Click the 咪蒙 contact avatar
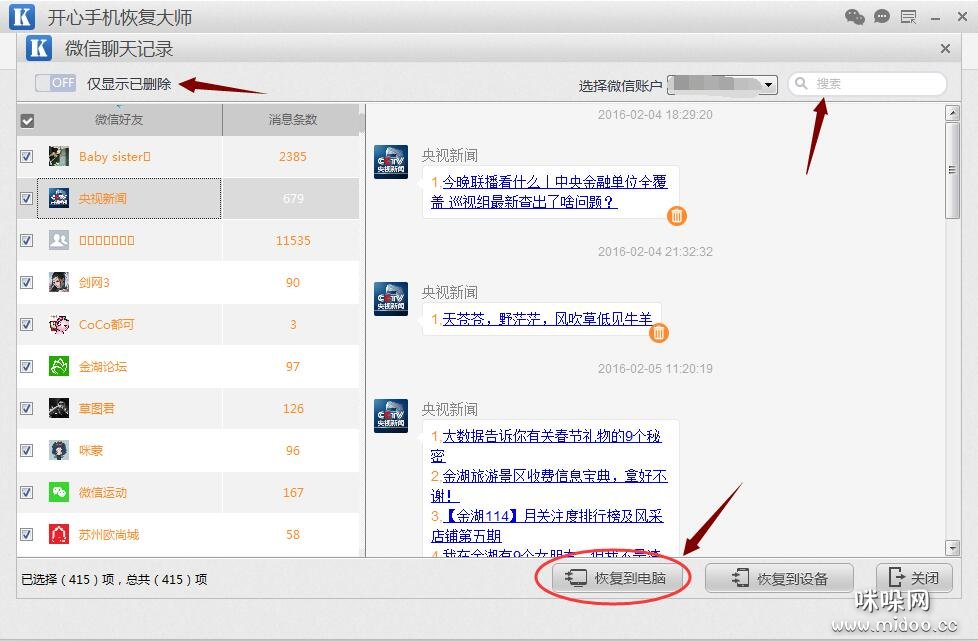Screen dimensions: 978x641 coord(59,450)
